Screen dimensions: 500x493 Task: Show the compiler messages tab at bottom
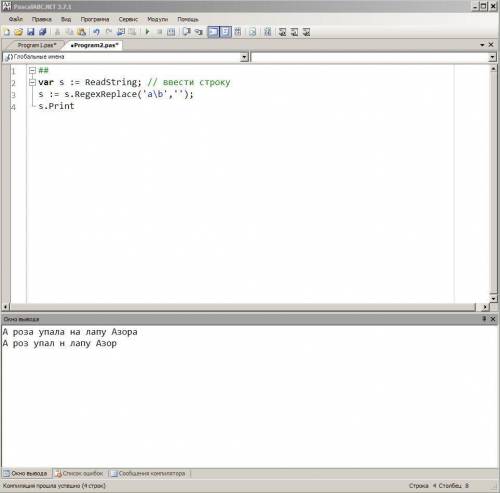[x=148, y=473]
